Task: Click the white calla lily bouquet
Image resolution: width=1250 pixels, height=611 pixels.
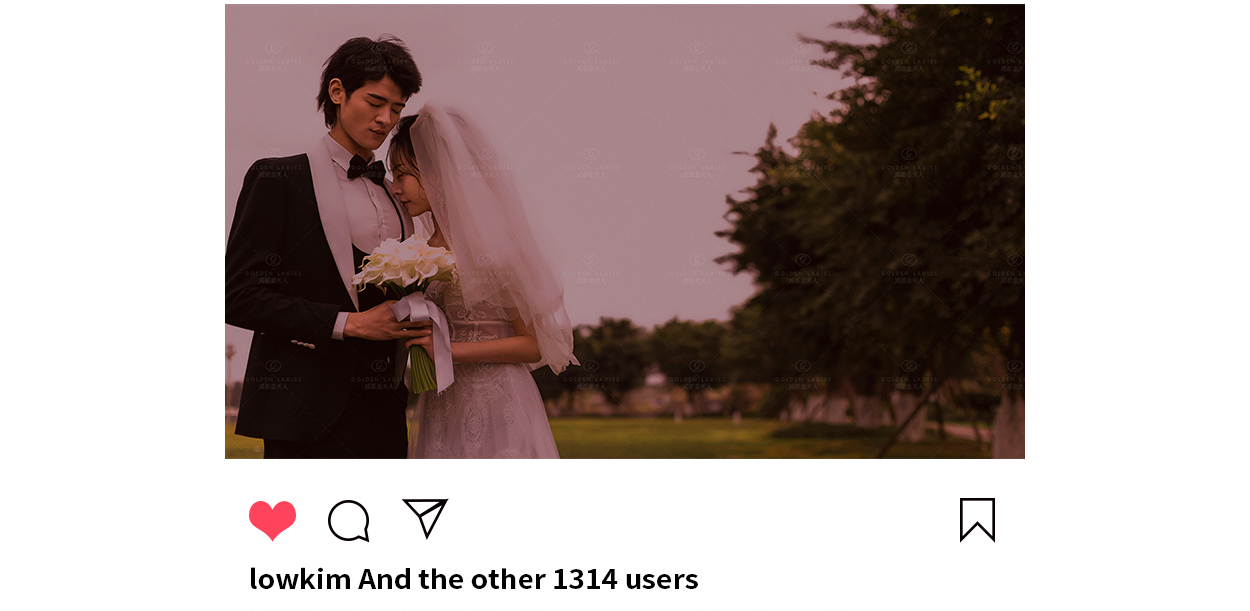Action: [406, 265]
